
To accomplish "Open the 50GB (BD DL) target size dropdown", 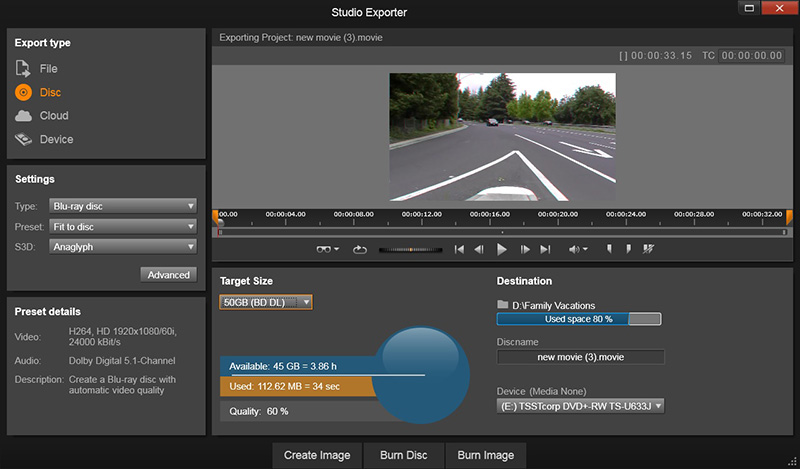I will point(266,302).
